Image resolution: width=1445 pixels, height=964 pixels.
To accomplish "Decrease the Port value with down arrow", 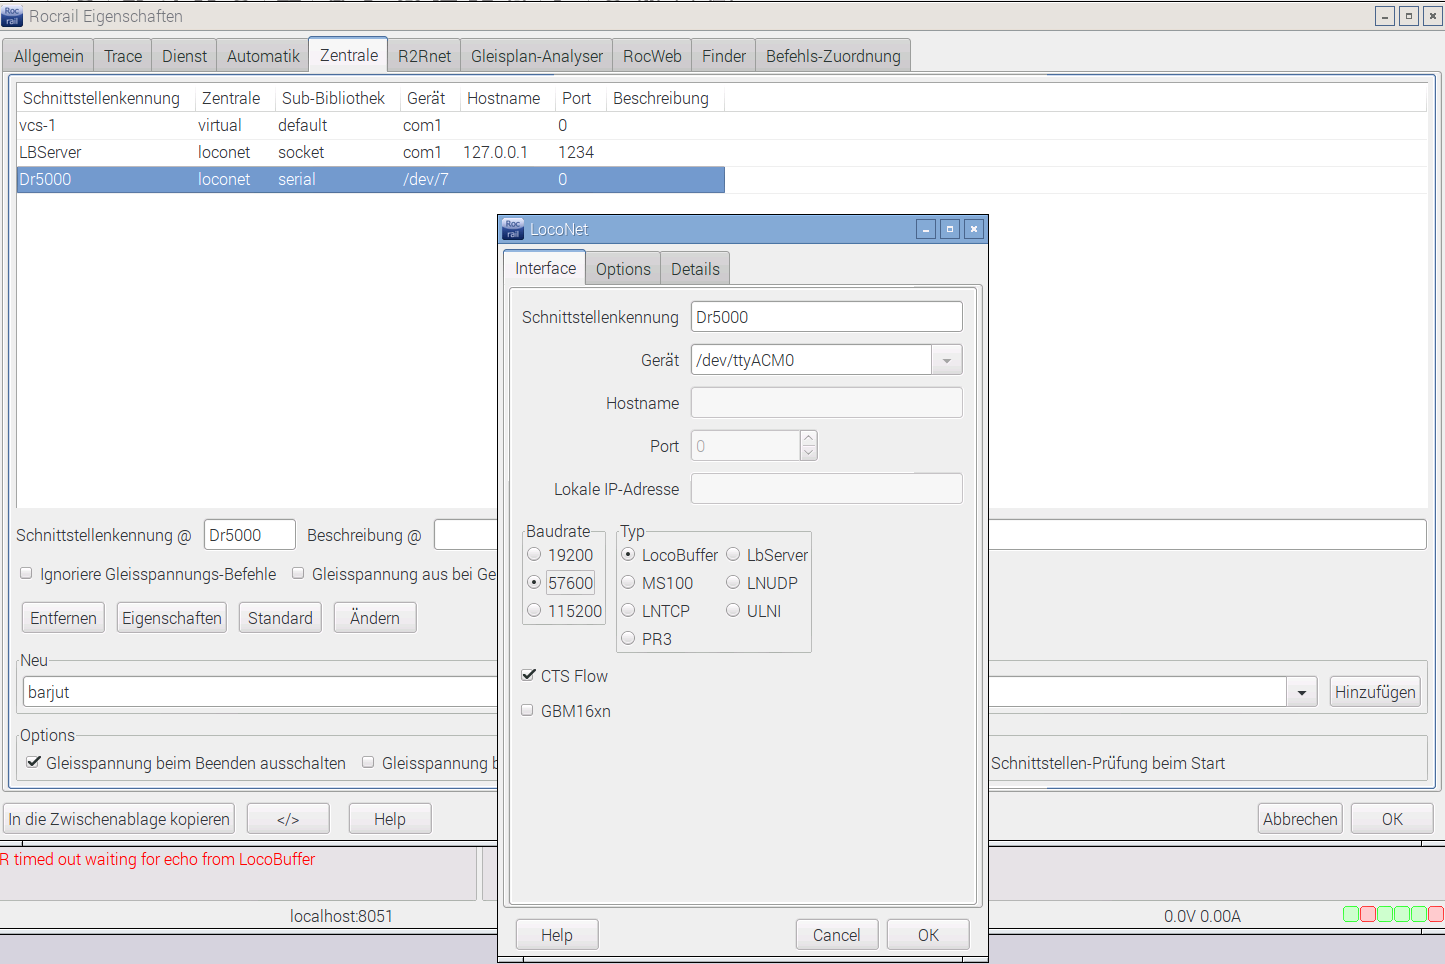I will tap(809, 453).
